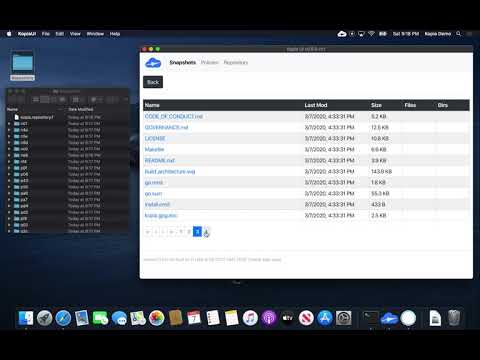Launch the App Store from the dock

pyautogui.click(x=325, y=318)
